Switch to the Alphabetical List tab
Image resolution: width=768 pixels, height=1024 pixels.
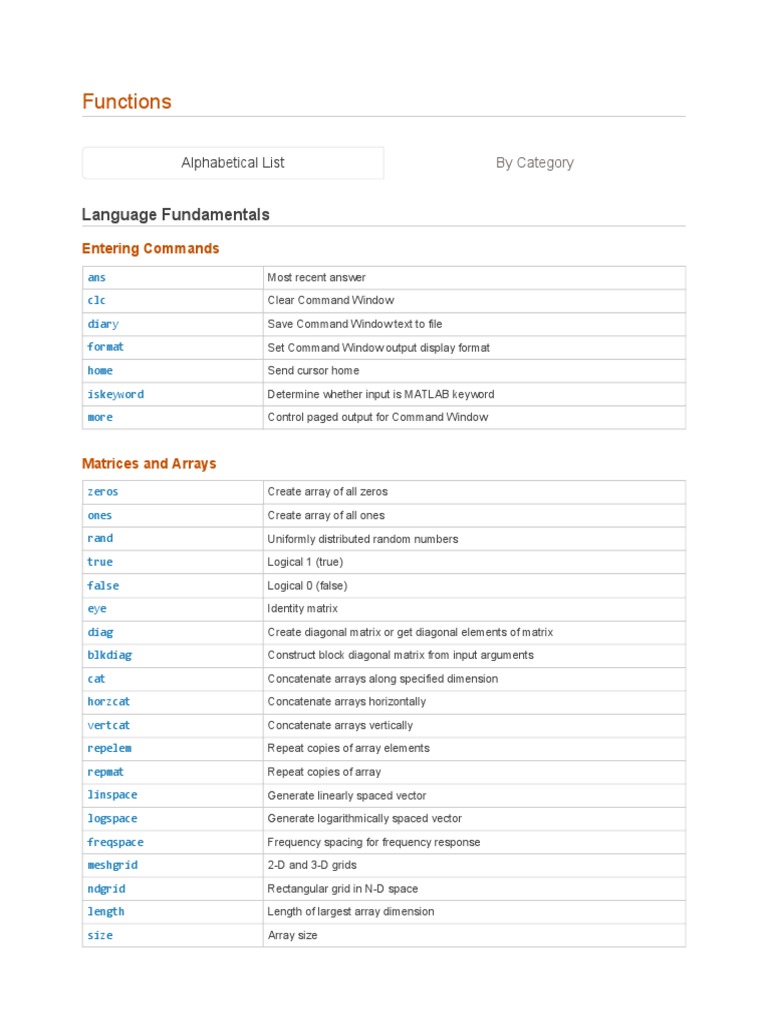pos(233,163)
